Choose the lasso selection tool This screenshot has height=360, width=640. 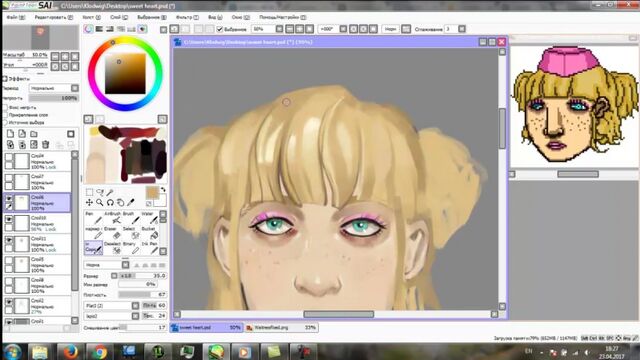[x=100, y=192]
